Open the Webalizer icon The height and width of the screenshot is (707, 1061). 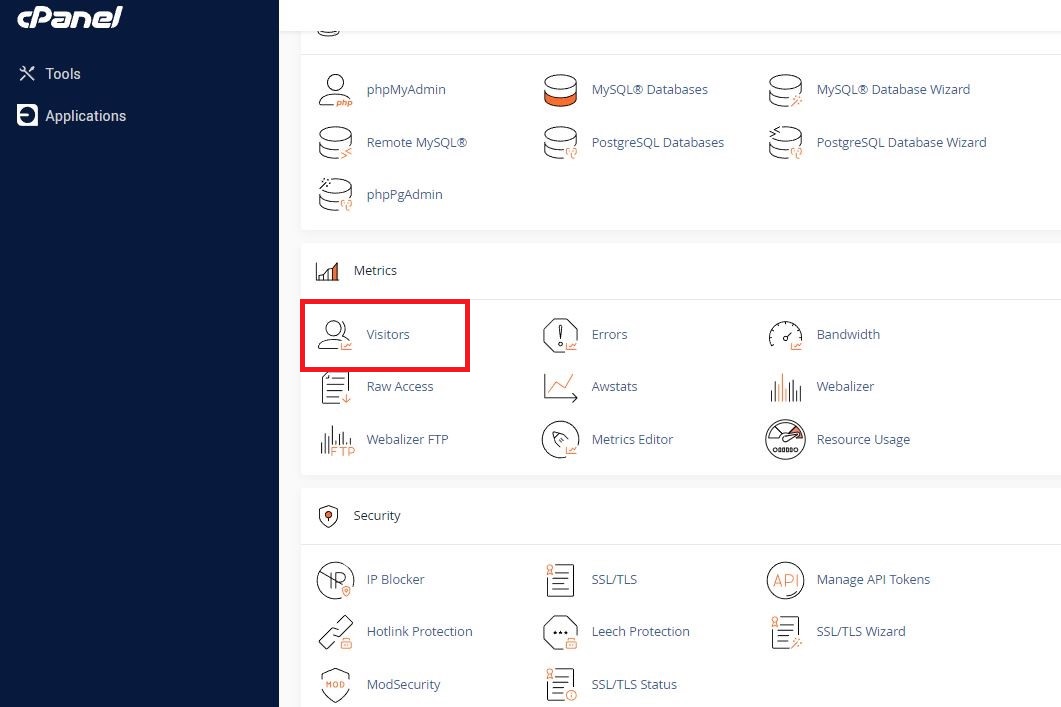click(785, 387)
